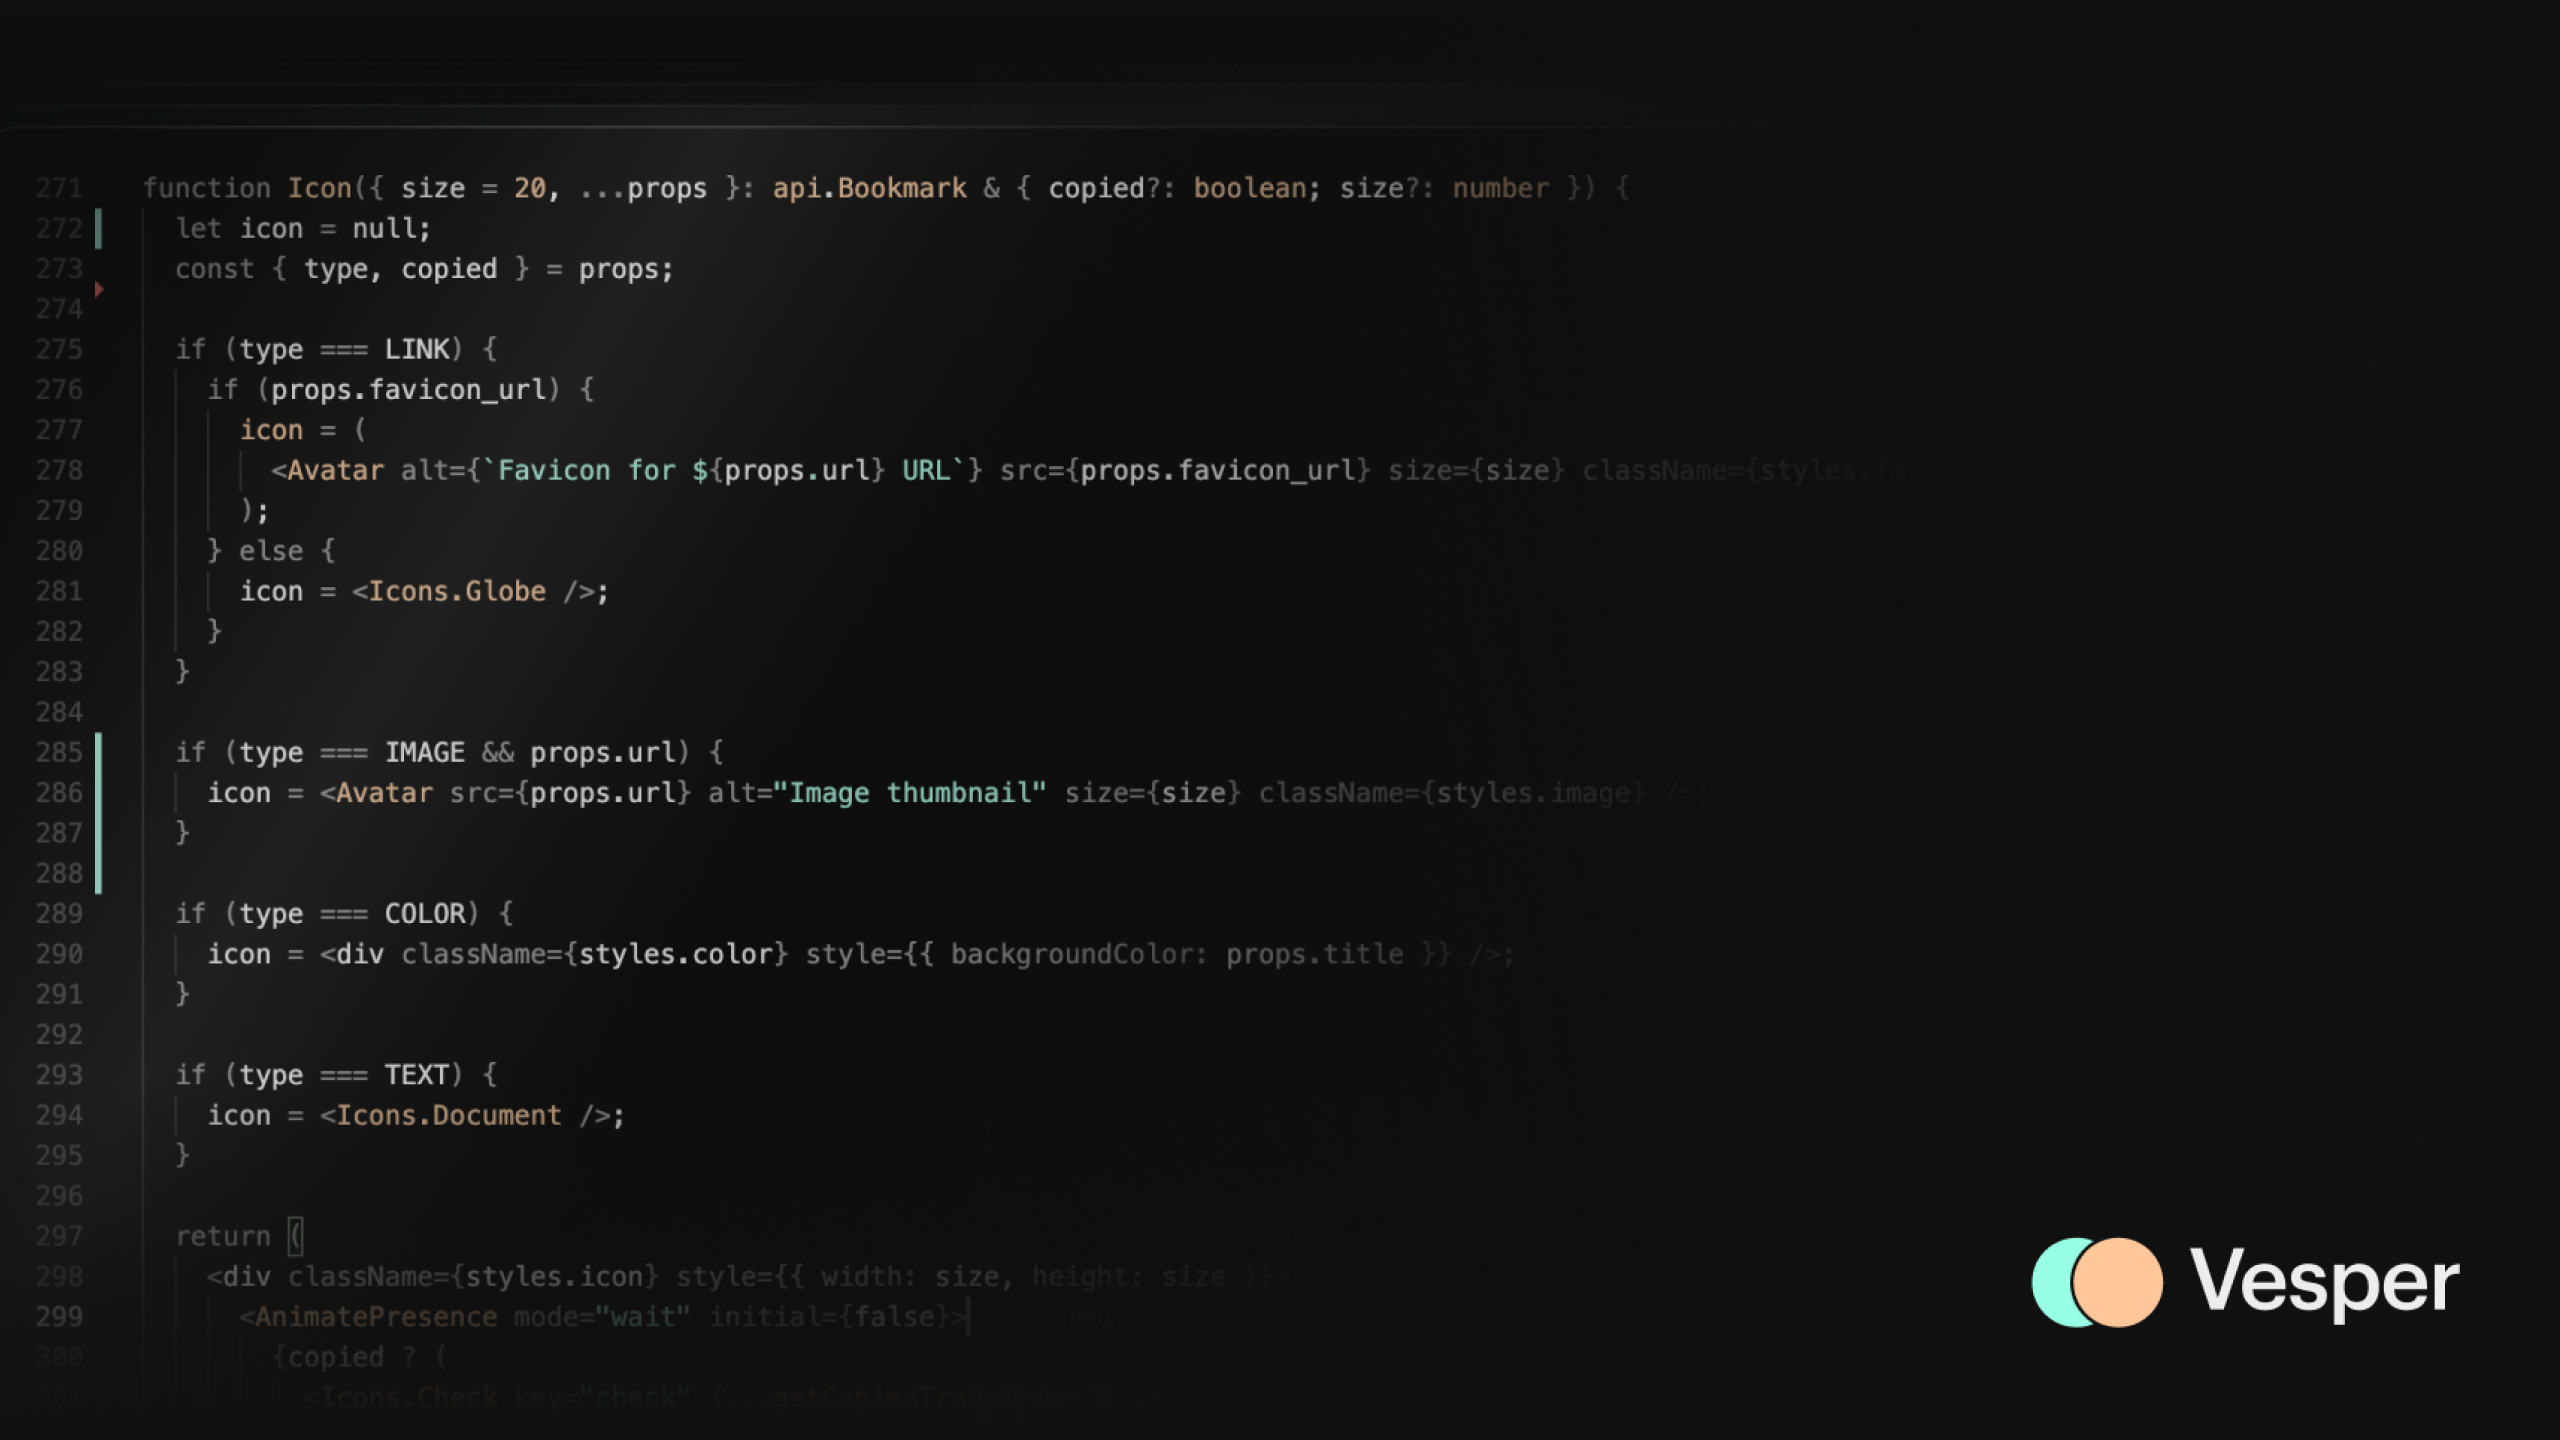2560x1440 pixels.
Task: Click "Image thumbnail" alt string
Action: [x=909, y=793]
